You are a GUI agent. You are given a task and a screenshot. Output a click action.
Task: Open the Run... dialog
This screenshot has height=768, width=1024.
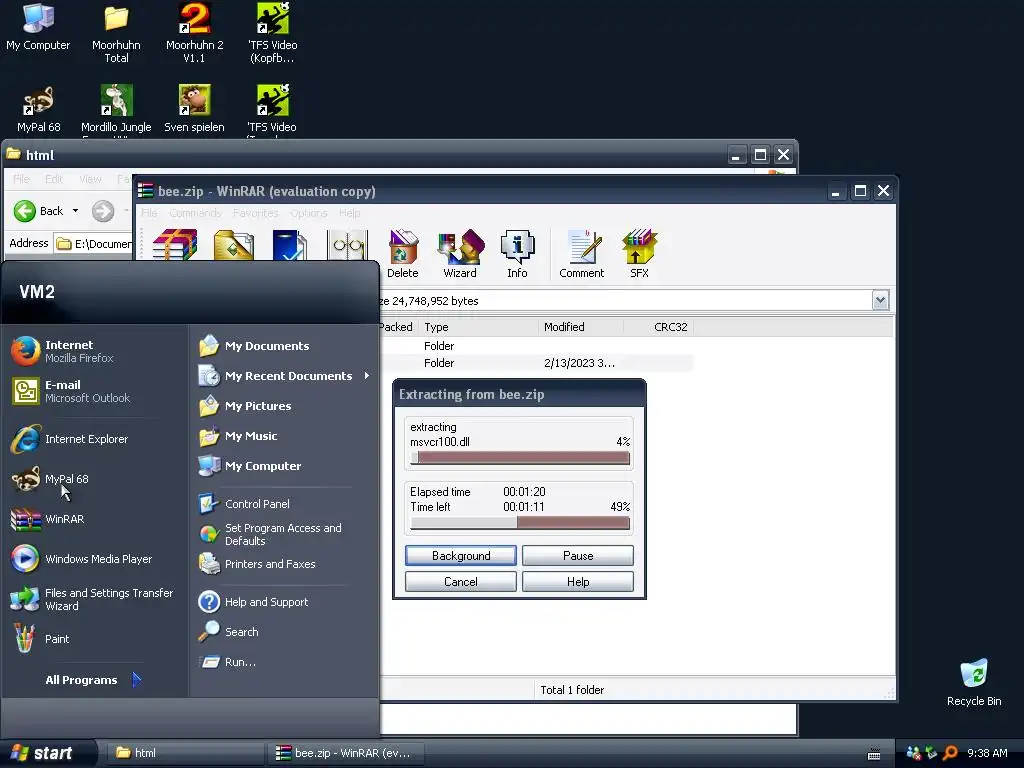click(227, 662)
